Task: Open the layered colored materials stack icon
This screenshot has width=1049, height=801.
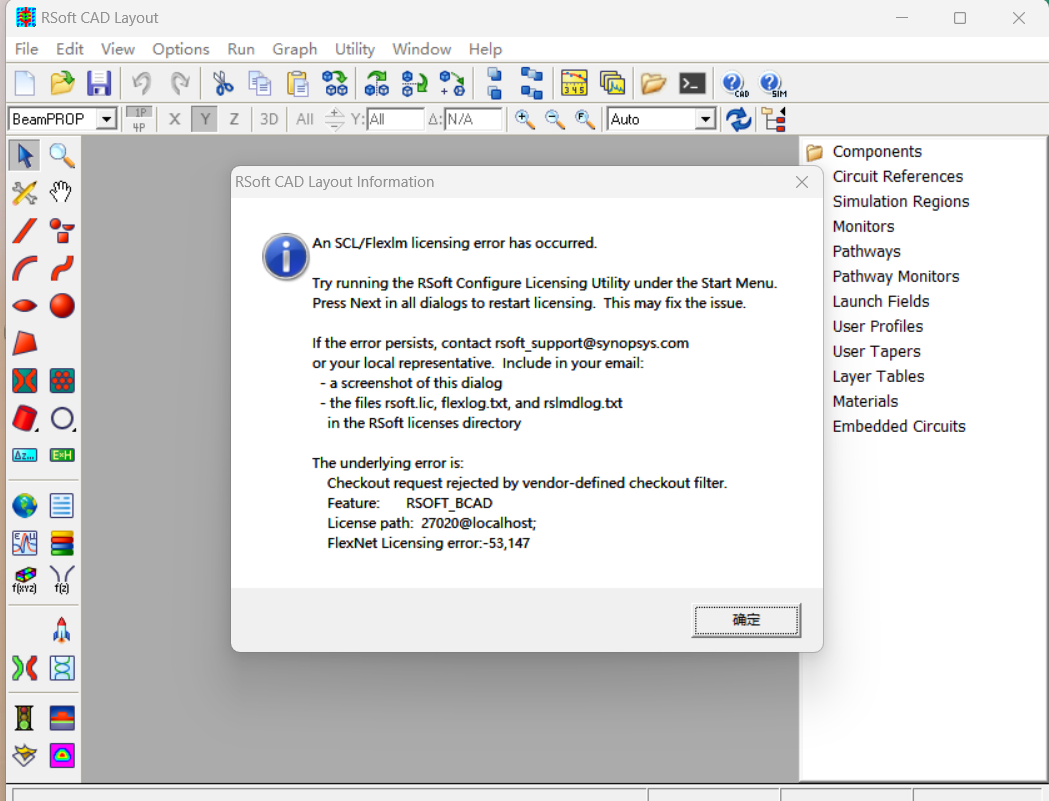Action: (62, 543)
